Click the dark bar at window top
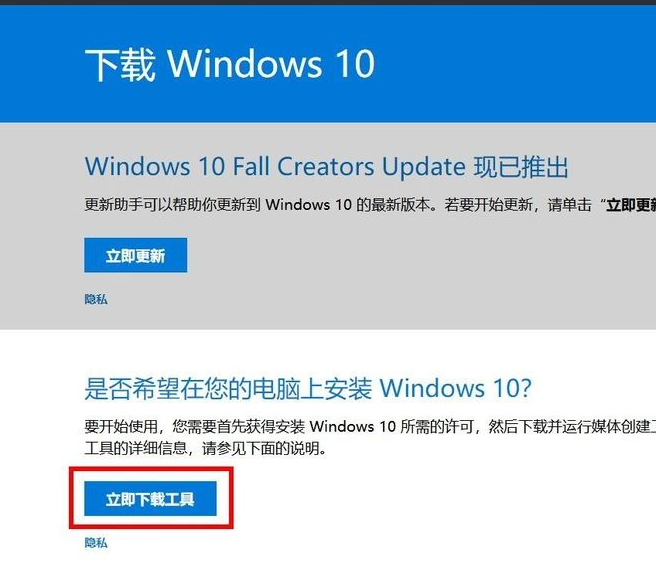The width and height of the screenshot is (656, 582). [328, 3]
